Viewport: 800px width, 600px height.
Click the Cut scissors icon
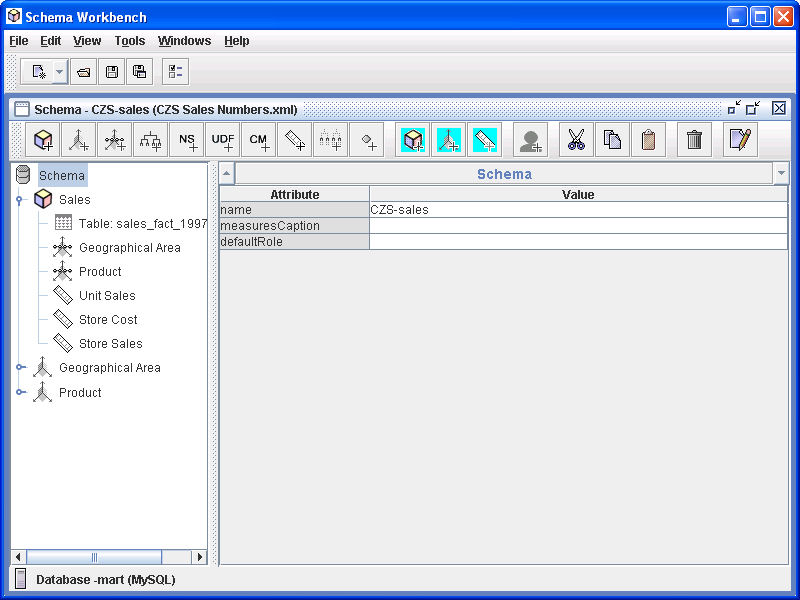coord(577,139)
